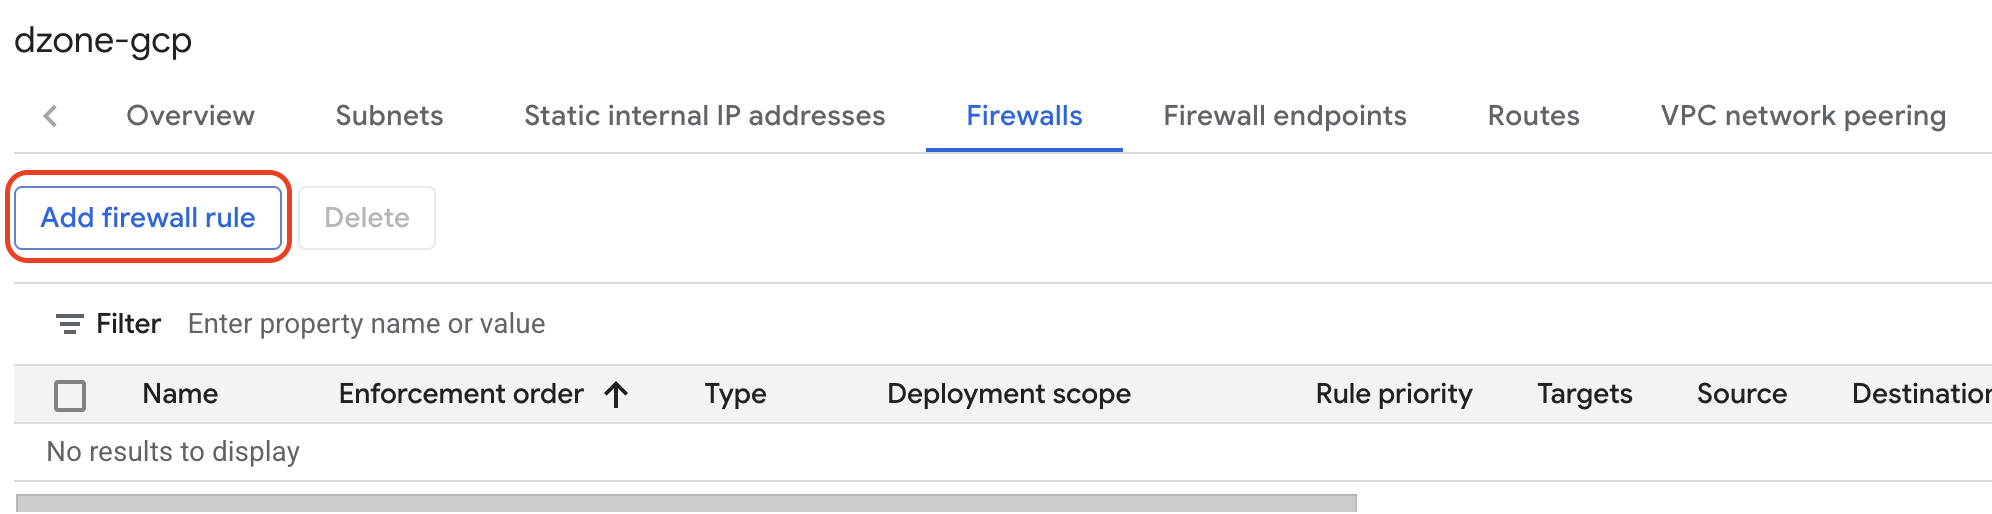Click Add firewall rule button
Screen dimensions: 1992x514
pyautogui.click(x=148, y=217)
